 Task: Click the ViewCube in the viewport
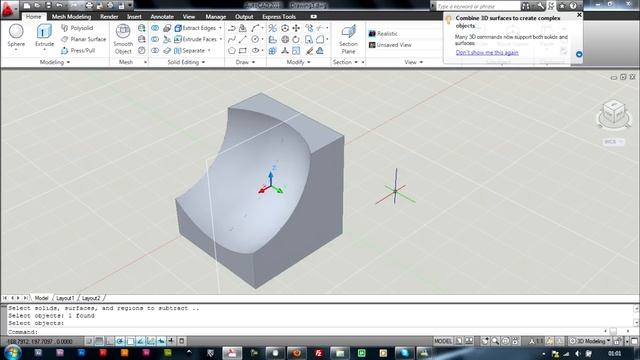click(613, 113)
